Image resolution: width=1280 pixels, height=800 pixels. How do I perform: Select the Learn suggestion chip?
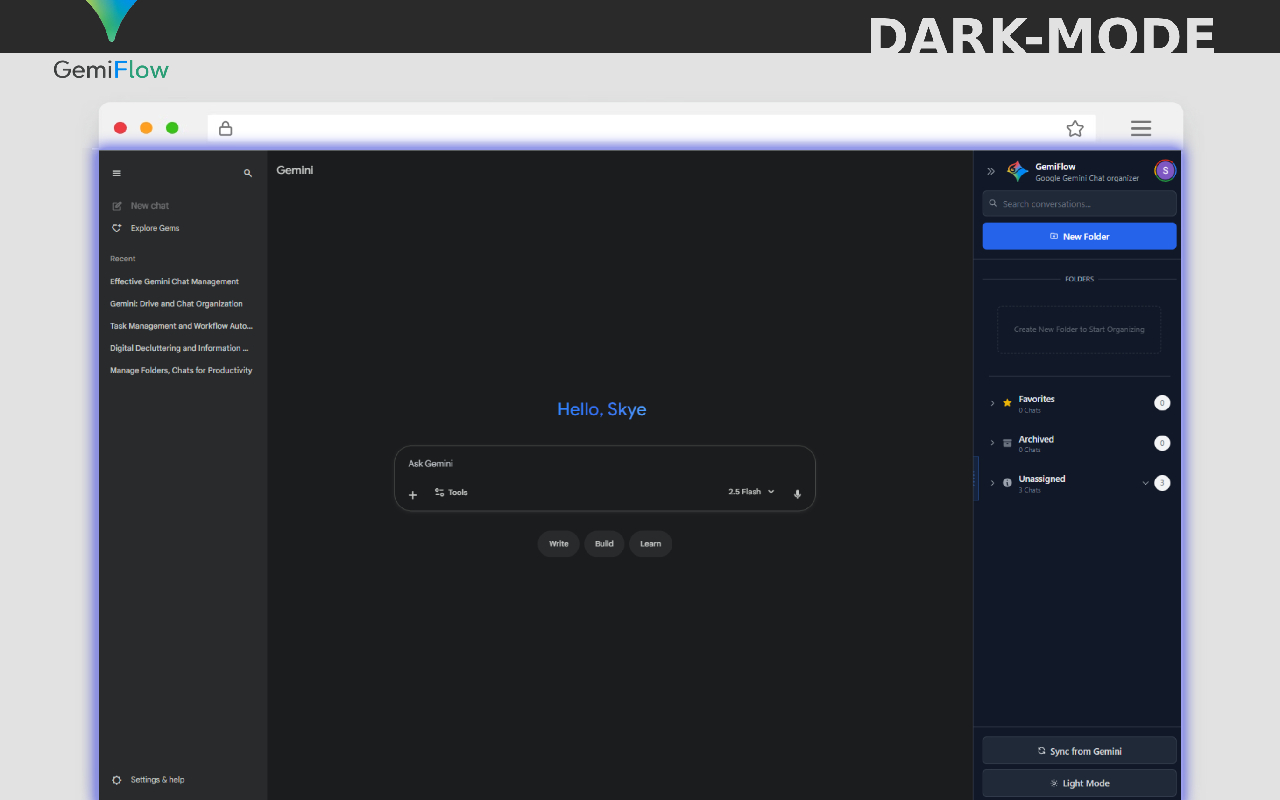click(x=651, y=544)
